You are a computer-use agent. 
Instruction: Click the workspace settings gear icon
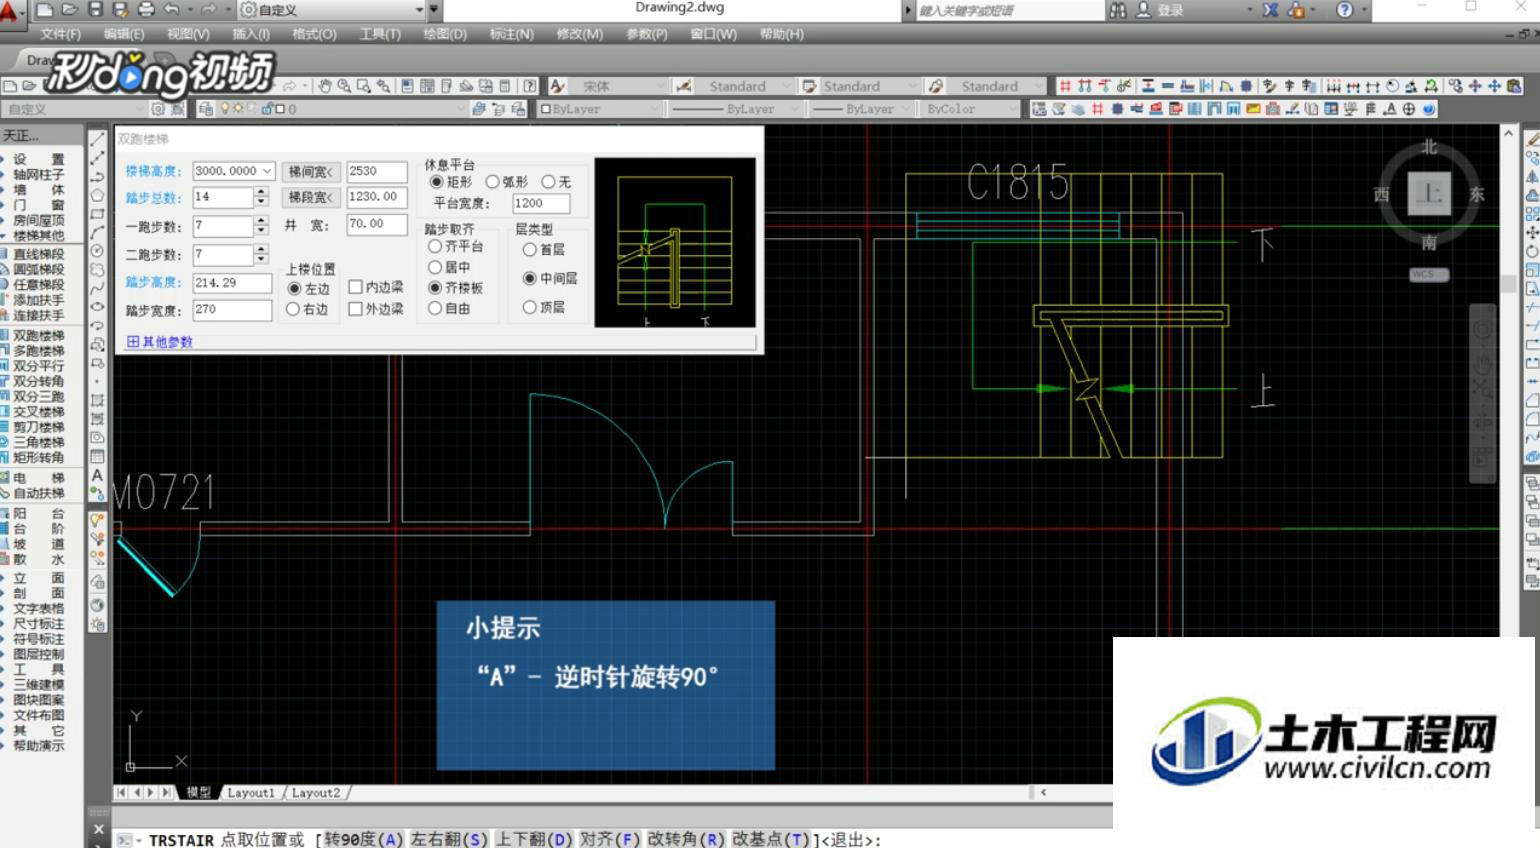coord(157,109)
